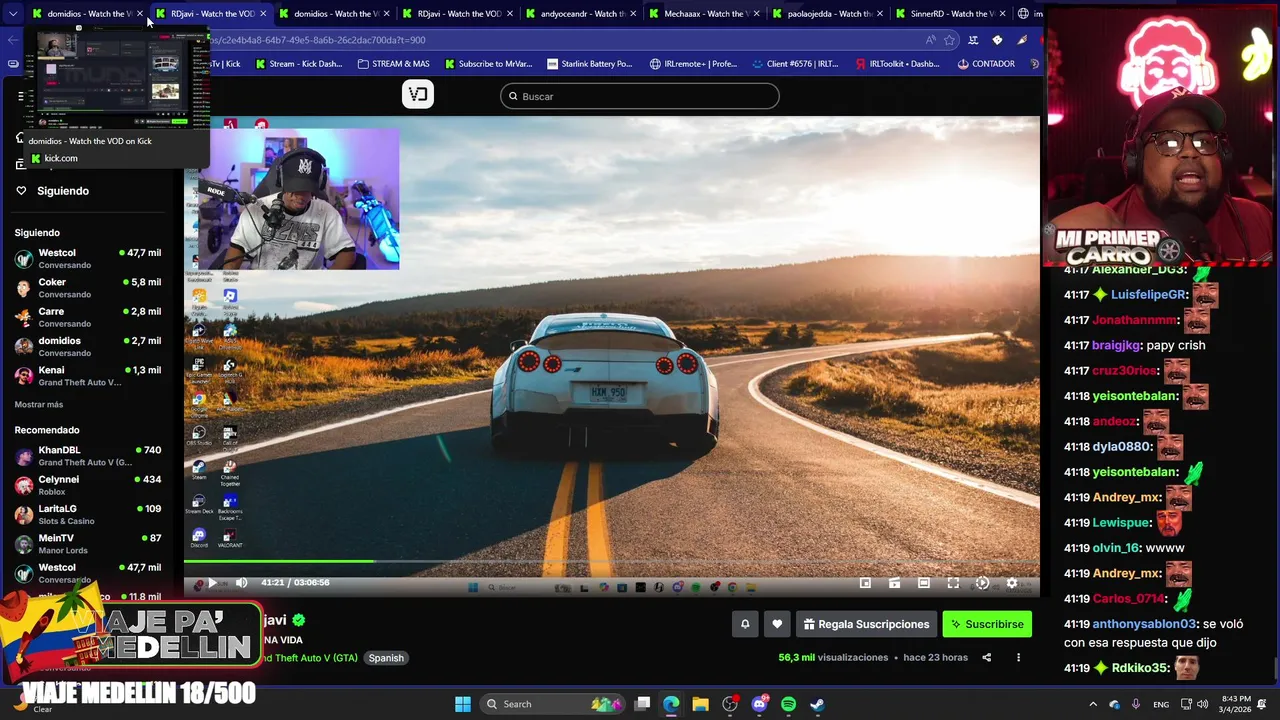The width and height of the screenshot is (1280, 720).
Task: Show hidden system tray icons
Action: (1093, 704)
